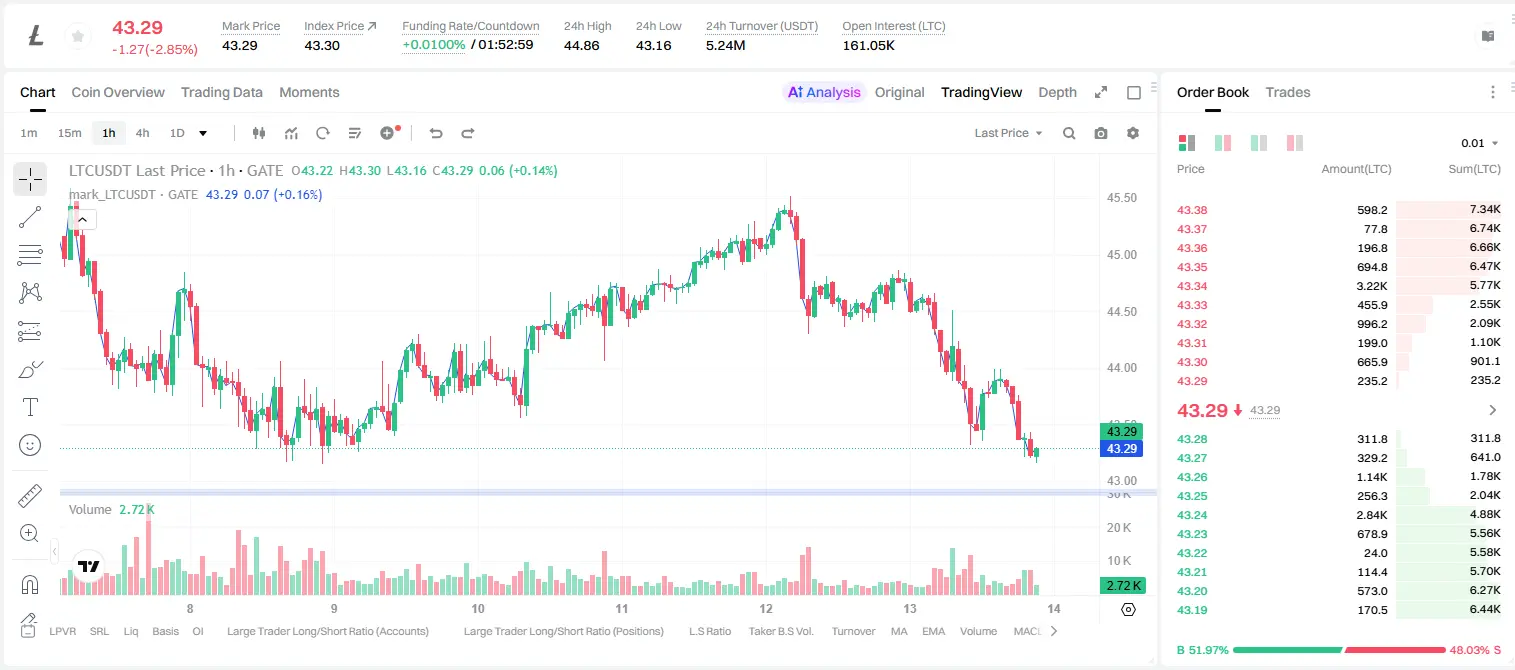Switch chart to Depth view
This screenshot has height=670, width=1515.
click(x=1057, y=92)
